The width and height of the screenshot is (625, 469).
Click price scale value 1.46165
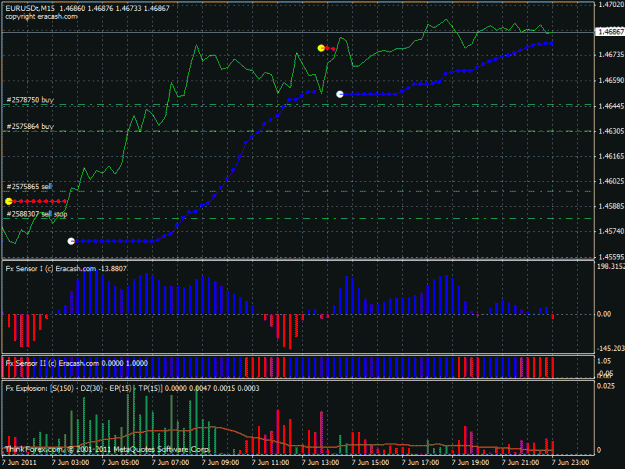(x=610, y=156)
